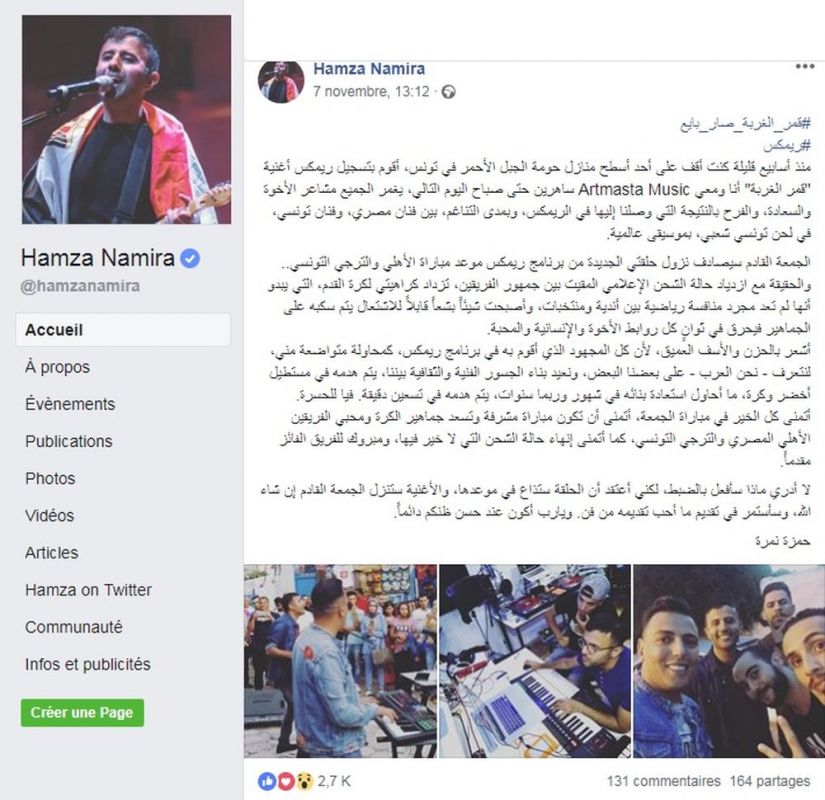825x800 pixels.
Task: Open the keyboard street performance photo
Action: pos(340,661)
